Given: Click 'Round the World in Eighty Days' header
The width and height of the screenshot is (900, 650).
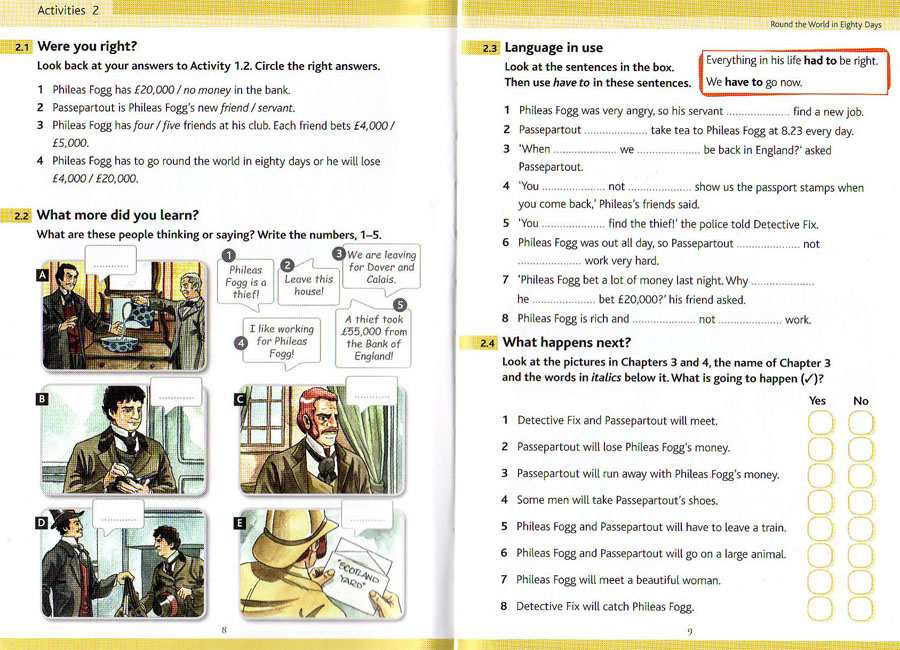Looking at the screenshot, I should (825, 24).
